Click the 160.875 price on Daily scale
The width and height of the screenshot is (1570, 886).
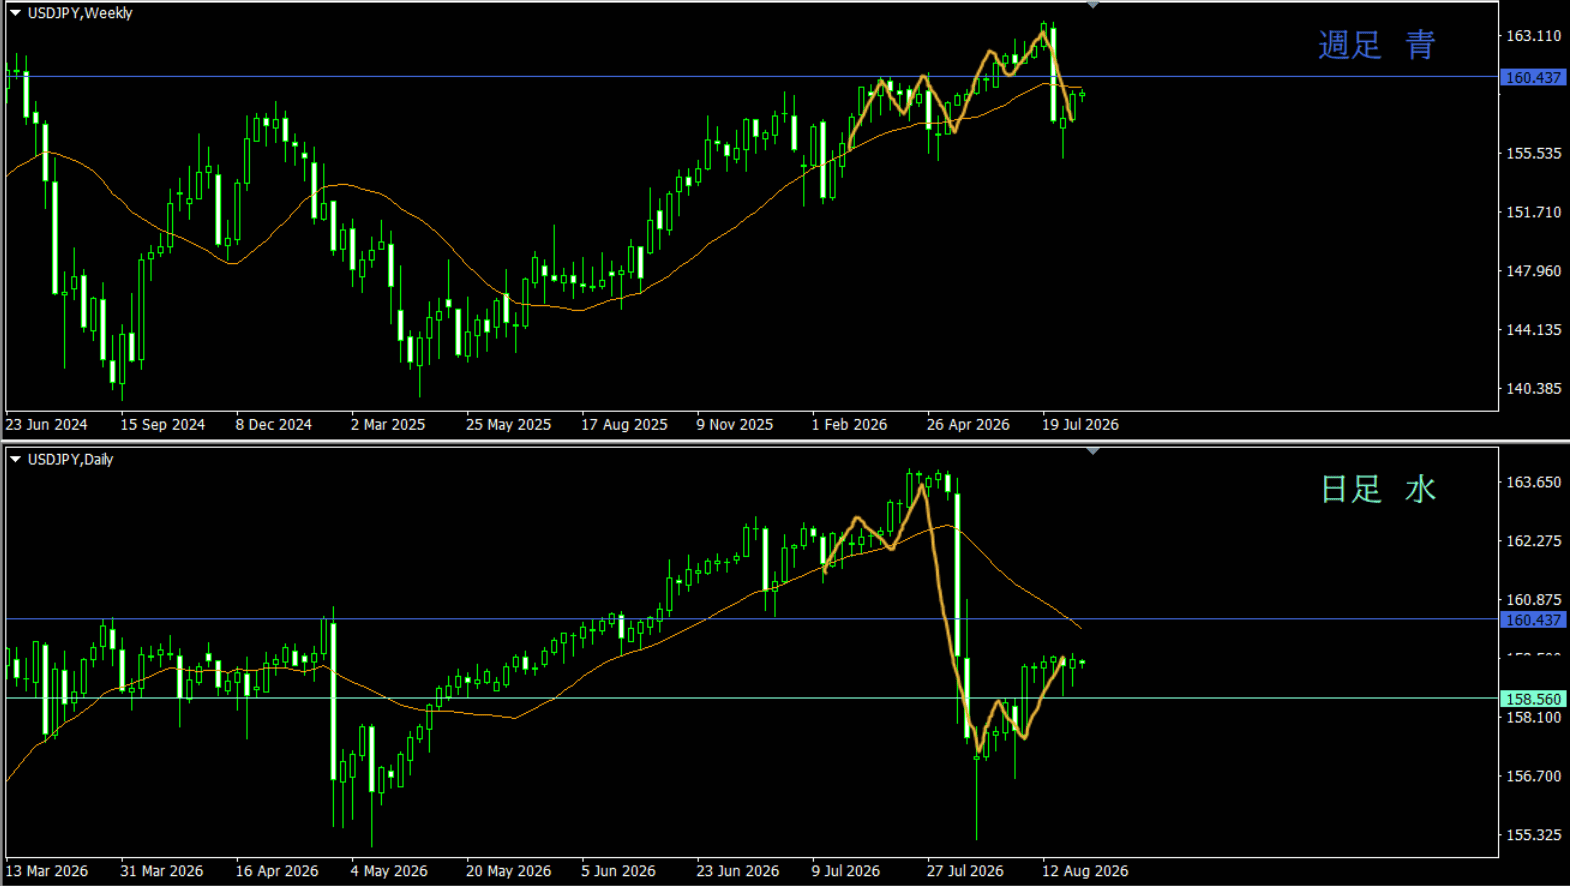click(x=1534, y=600)
